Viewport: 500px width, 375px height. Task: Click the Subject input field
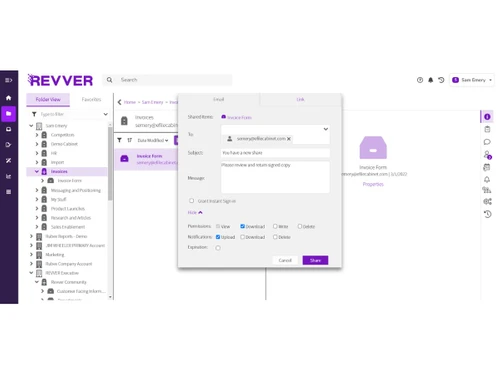pyautogui.click(x=275, y=153)
